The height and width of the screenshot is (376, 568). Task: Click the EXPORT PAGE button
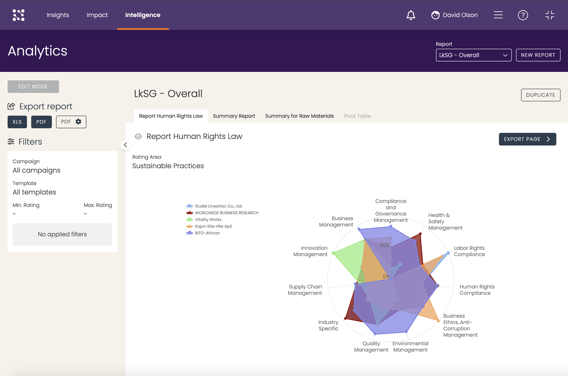coord(527,139)
